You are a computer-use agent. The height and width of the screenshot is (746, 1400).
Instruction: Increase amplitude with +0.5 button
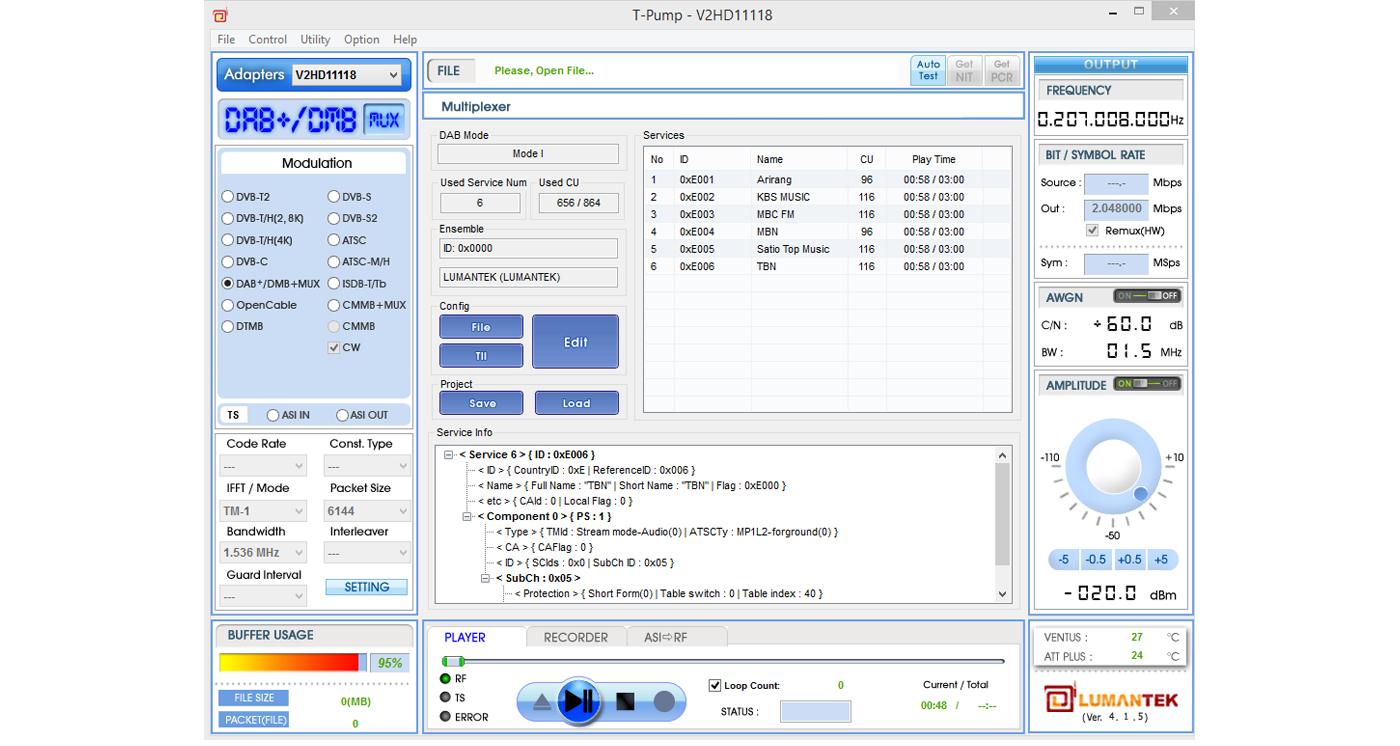pyautogui.click(x=1129, y=560)
